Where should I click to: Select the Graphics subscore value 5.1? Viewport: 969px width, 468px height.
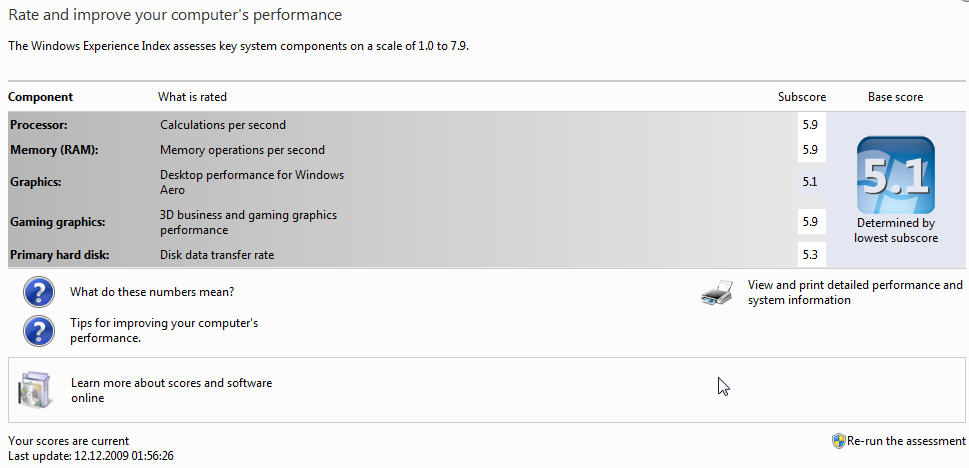tap(810, 182)
